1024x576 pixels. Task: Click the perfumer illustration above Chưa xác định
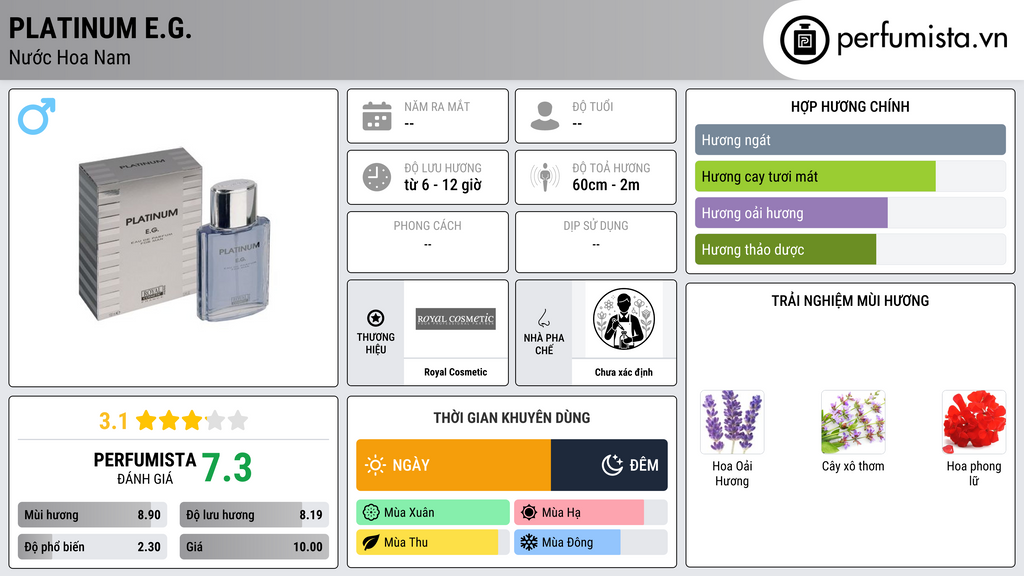[x=624, y=319]
